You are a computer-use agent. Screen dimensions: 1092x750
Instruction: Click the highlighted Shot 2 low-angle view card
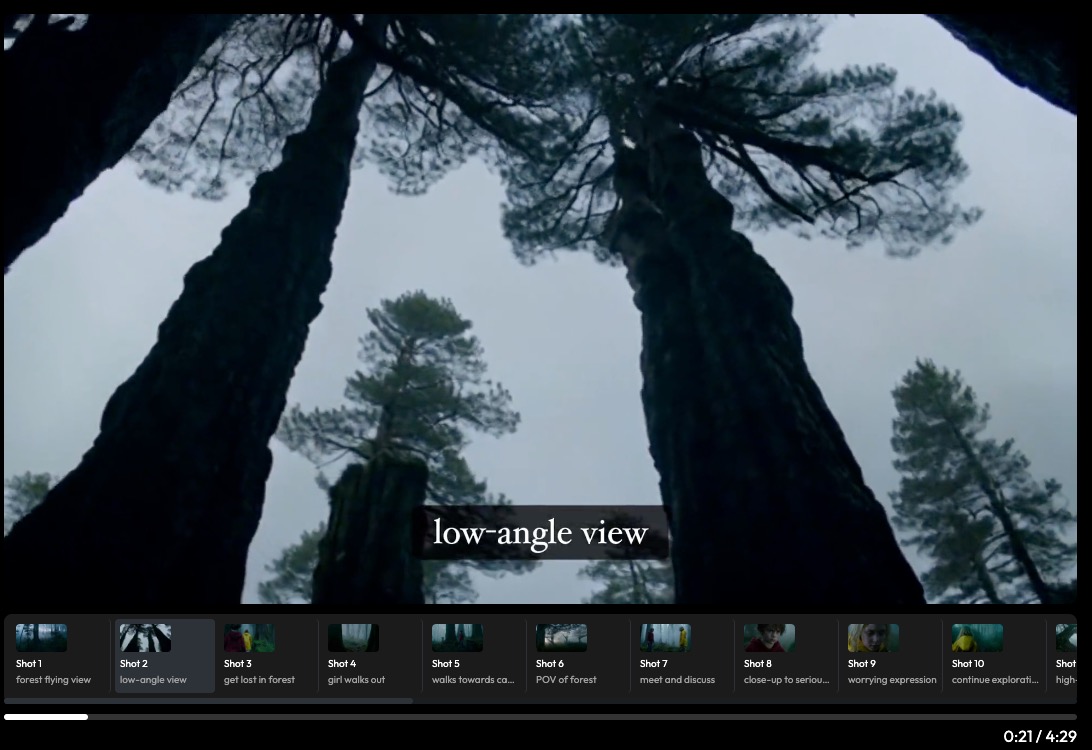coord(164,656)
